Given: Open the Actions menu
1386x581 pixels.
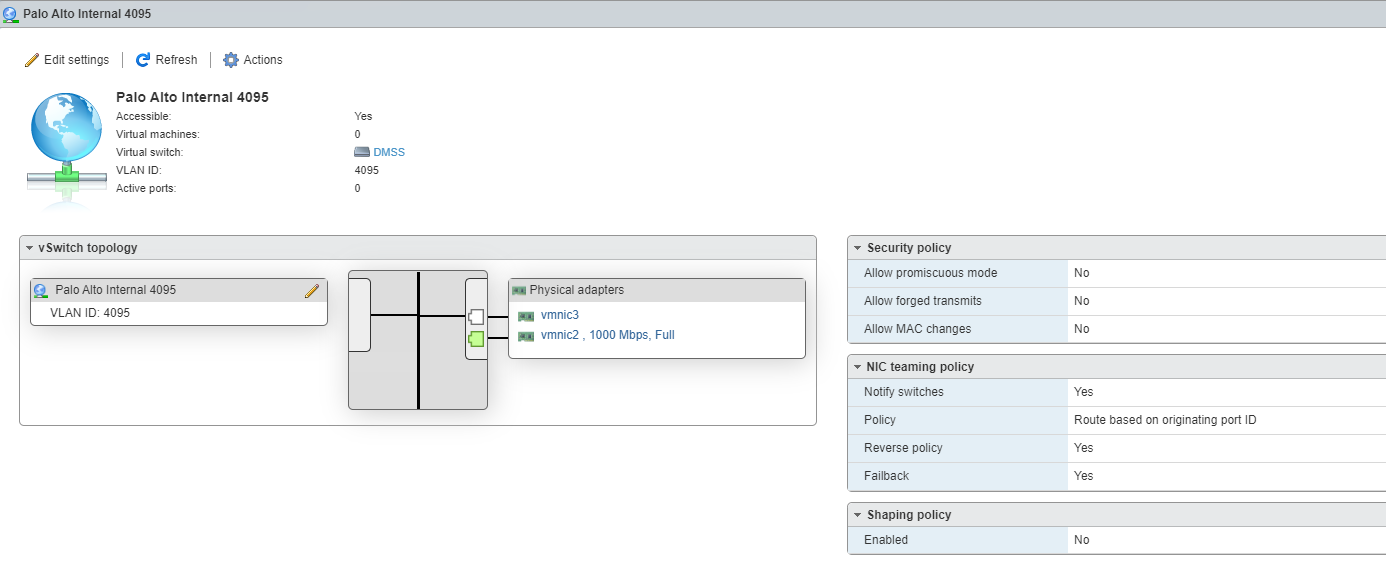Looking at the screenshot, I should click(x=253, y=60).
